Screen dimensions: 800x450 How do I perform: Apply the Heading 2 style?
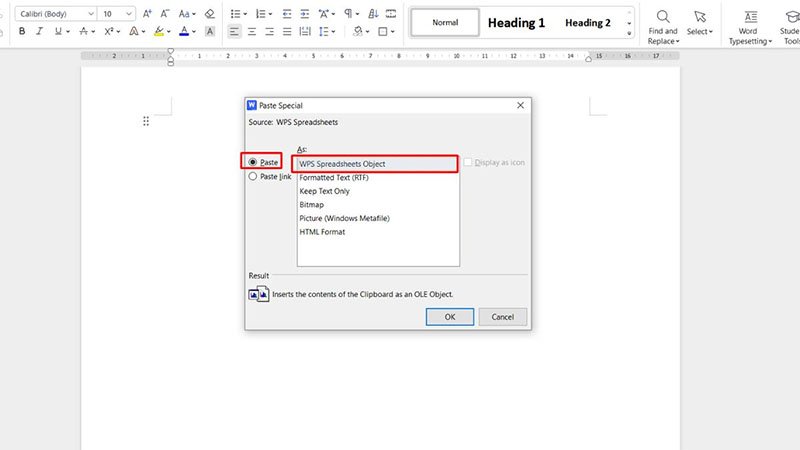coord(588,22)
